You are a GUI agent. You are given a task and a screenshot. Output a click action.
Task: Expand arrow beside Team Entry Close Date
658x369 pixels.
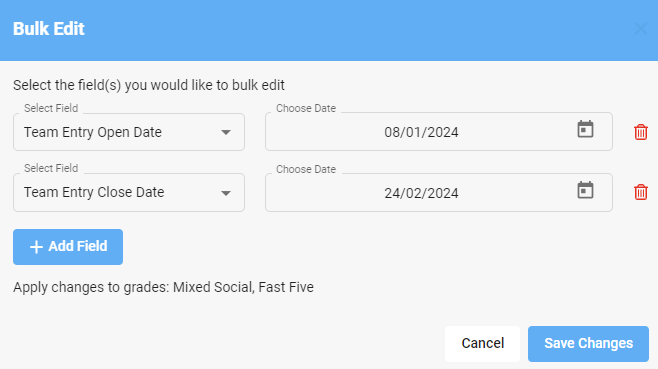click(226, 193)
